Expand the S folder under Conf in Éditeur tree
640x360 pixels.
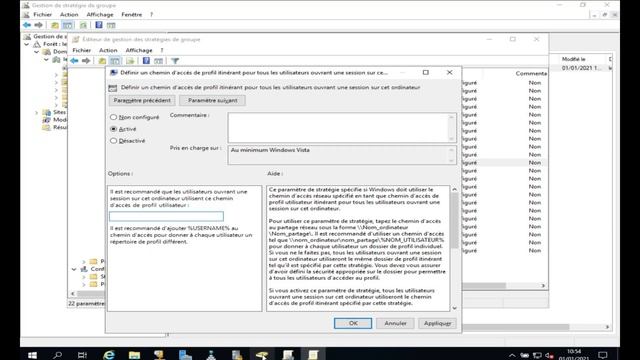click(84, 277)
